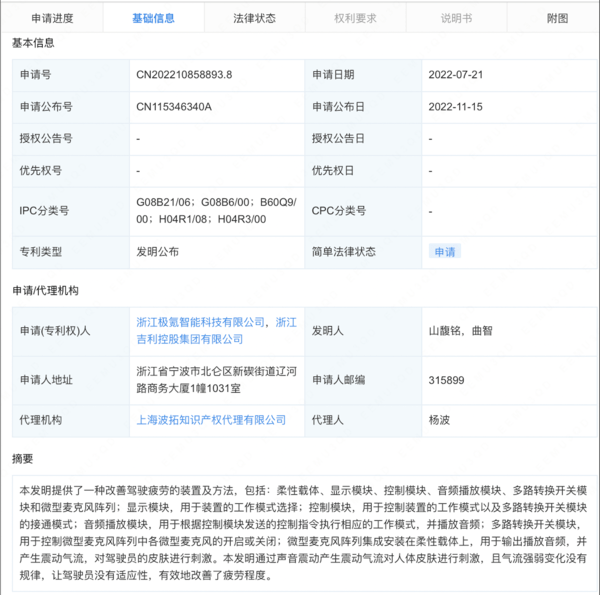Click publication date 2022-11-15

pos(455,107)
